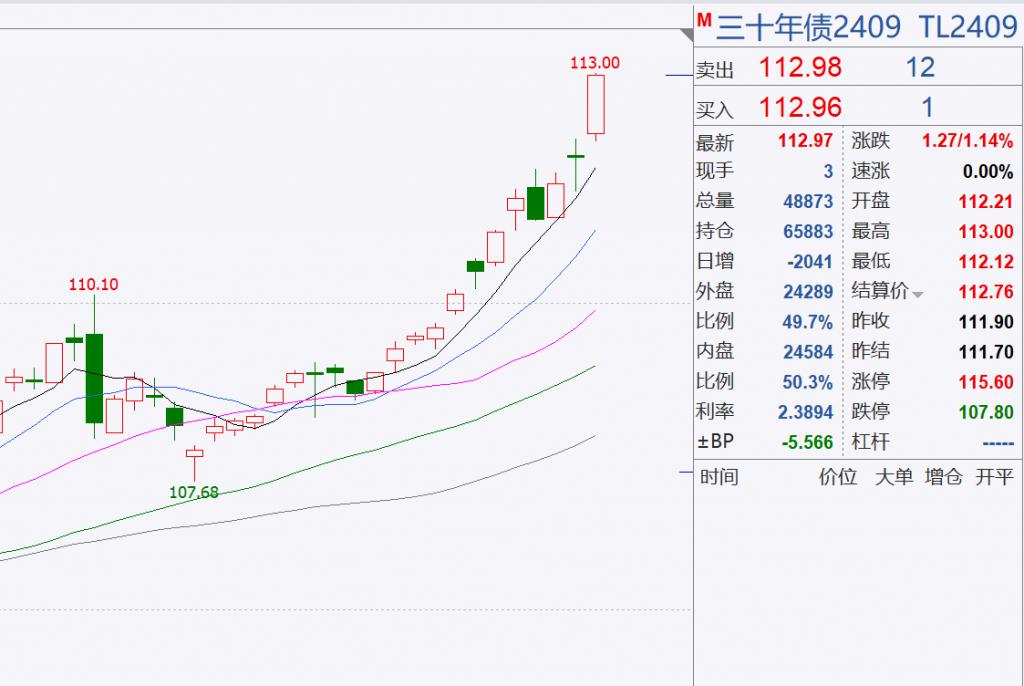Image resolution: width=1024 pixels, height=686 pixels.
Task: Click the 最新 price value 112.97
Action: [x=805, y=140]
